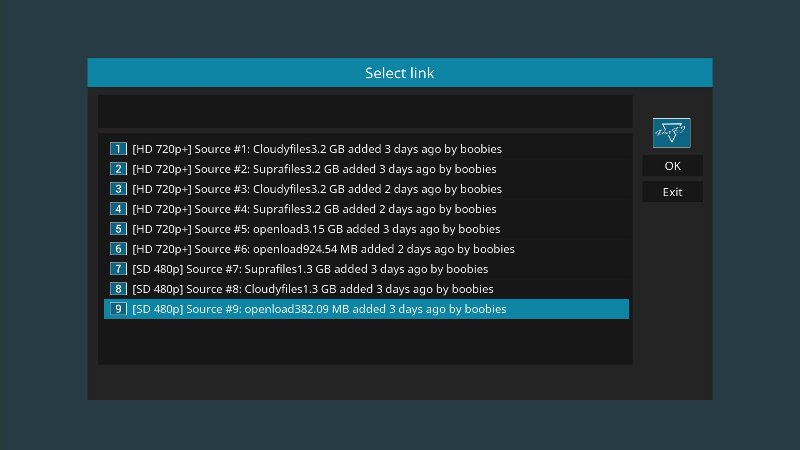This screenshot has height=450, width=800.
Task: Click the number 5 badge icon
Action: [118, 229]
